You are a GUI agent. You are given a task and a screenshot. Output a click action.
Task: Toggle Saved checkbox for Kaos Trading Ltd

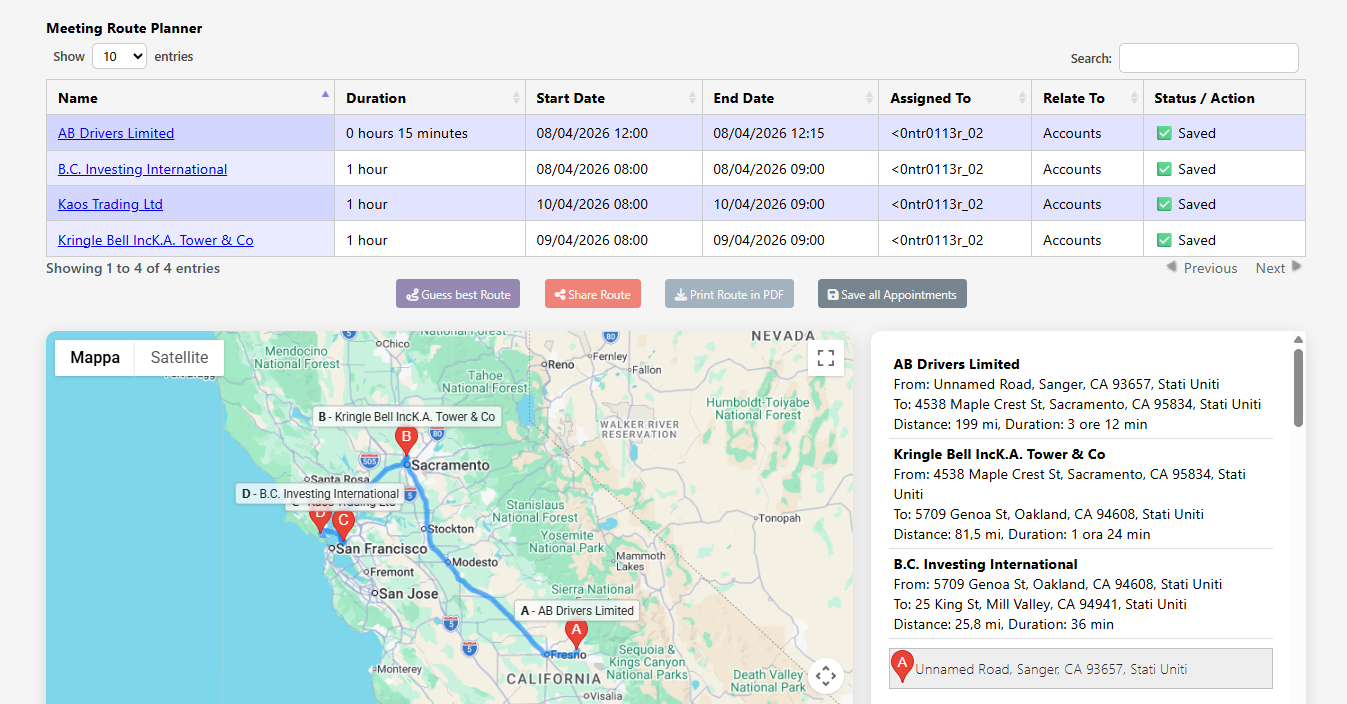tap(1164, 204)
